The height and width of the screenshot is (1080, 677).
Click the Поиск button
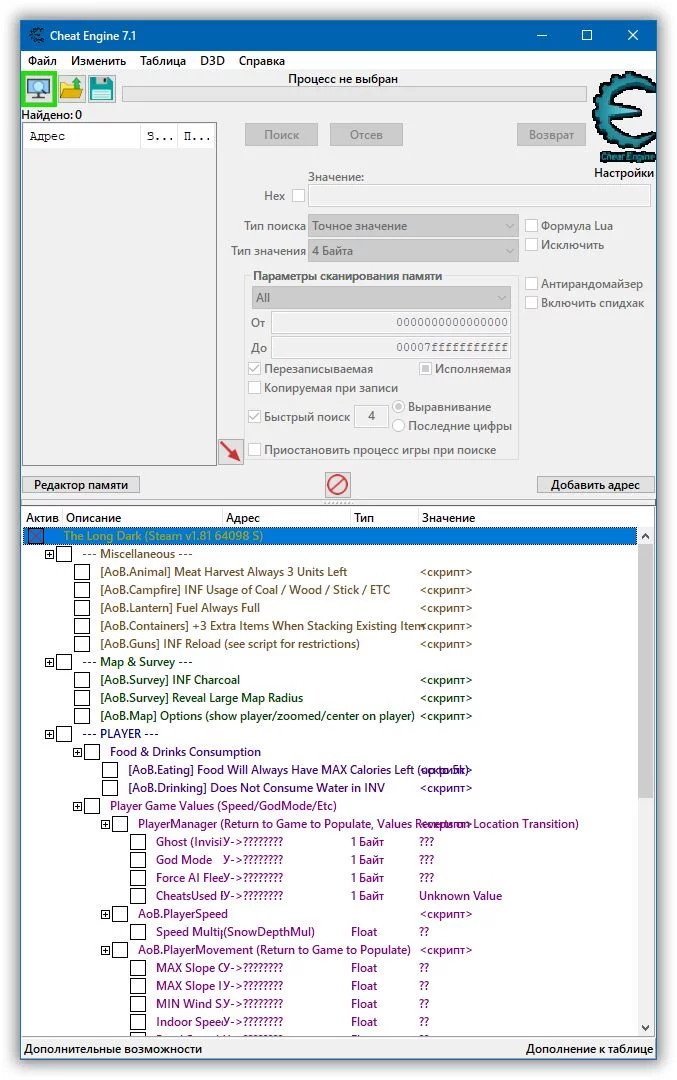(282, 135)
